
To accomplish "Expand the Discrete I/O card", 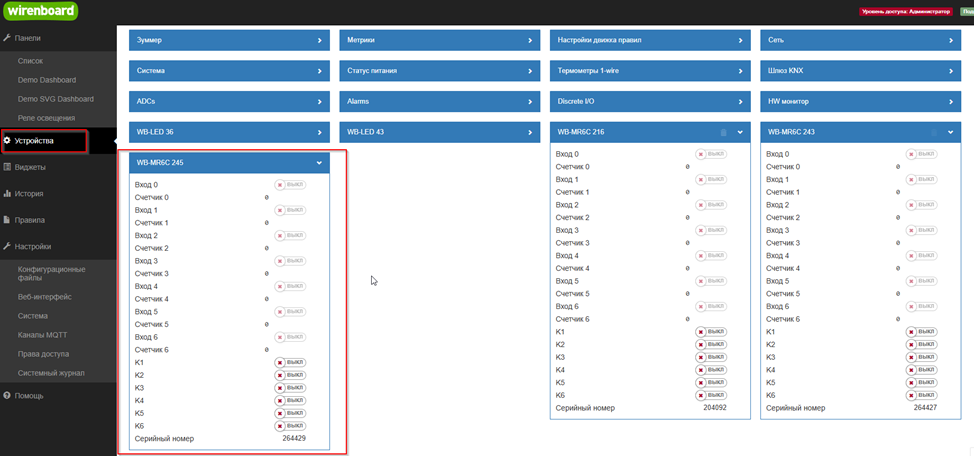I will pyautogui.click(x=650, y=101).
